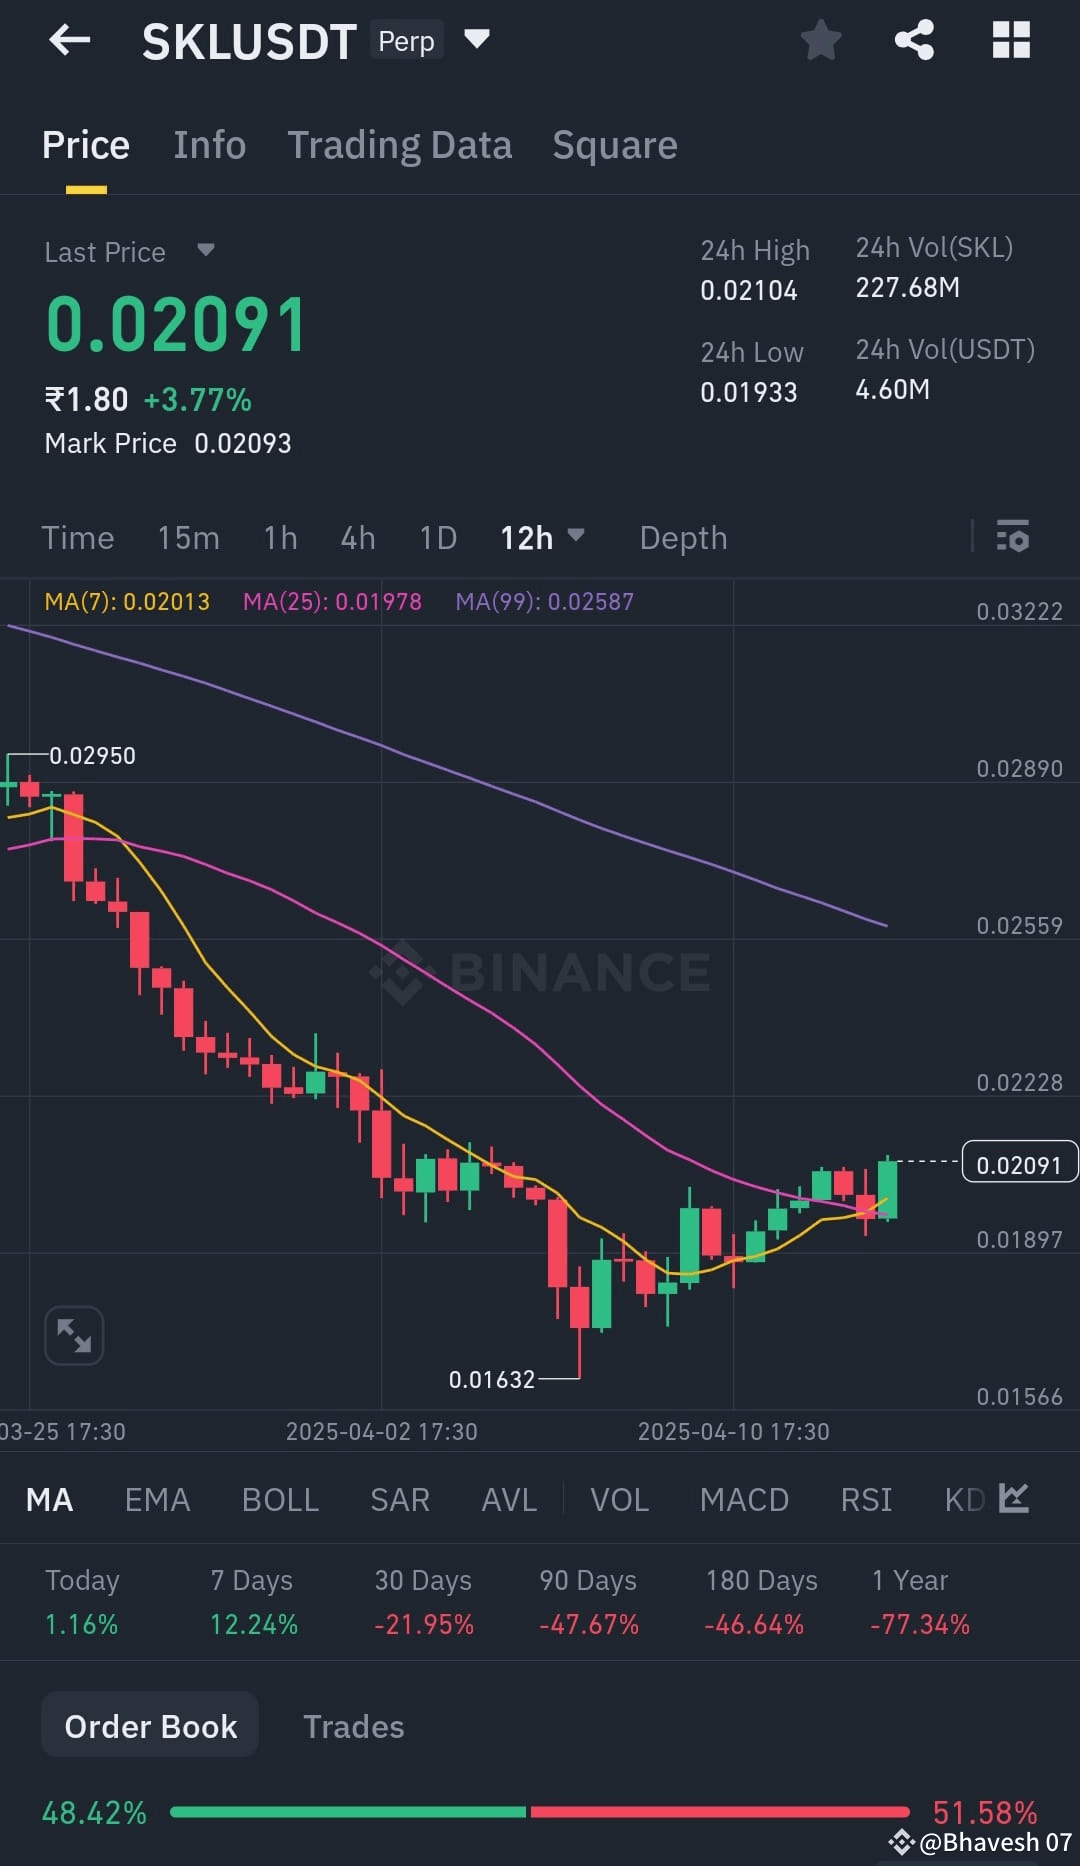Navigate back using the arrow icon

tap(68, 40)
